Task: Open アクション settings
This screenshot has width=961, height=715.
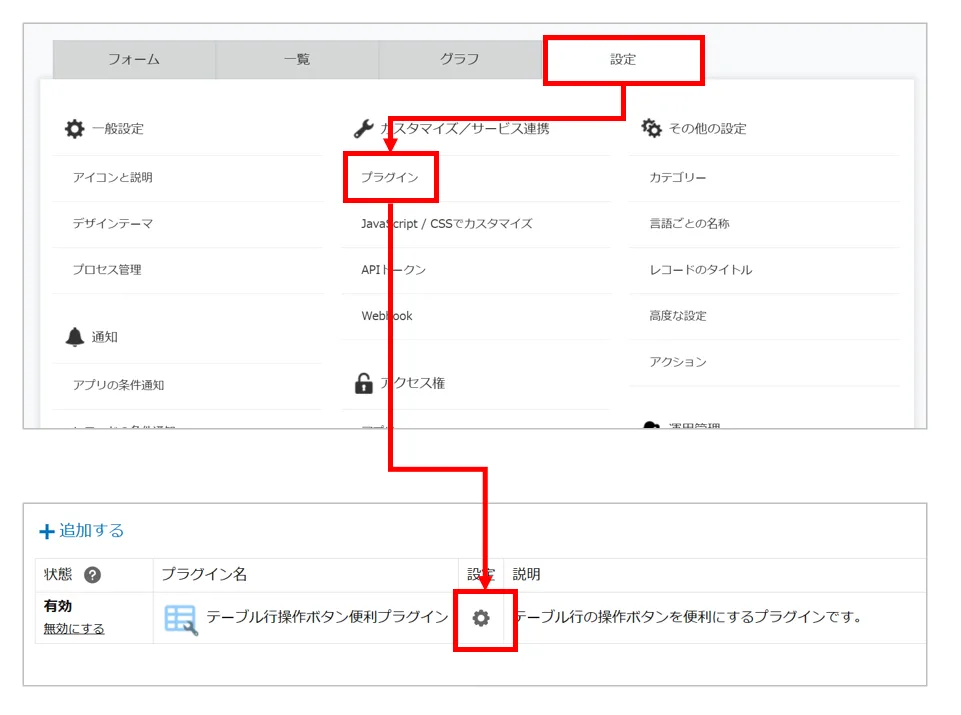Action: click(x=678, y=361)
